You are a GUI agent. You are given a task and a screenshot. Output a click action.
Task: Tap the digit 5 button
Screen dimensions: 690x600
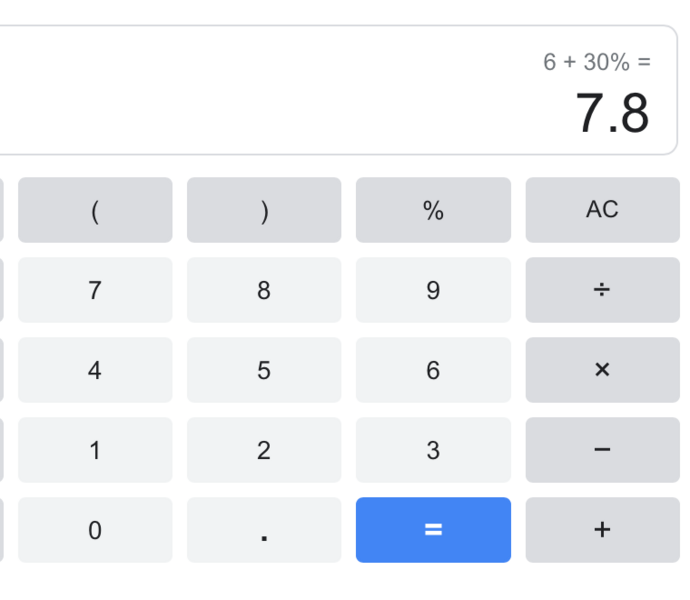point(264,370)
